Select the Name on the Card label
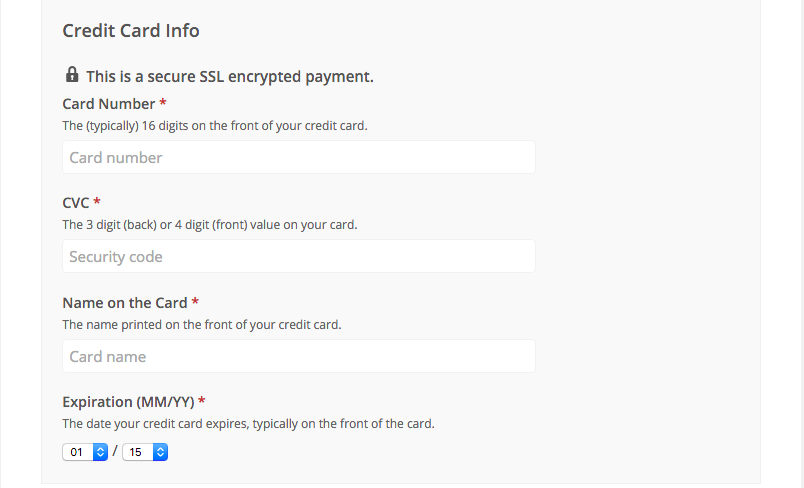The width and height of the screenshot is (804, 488). pos(124,303)
